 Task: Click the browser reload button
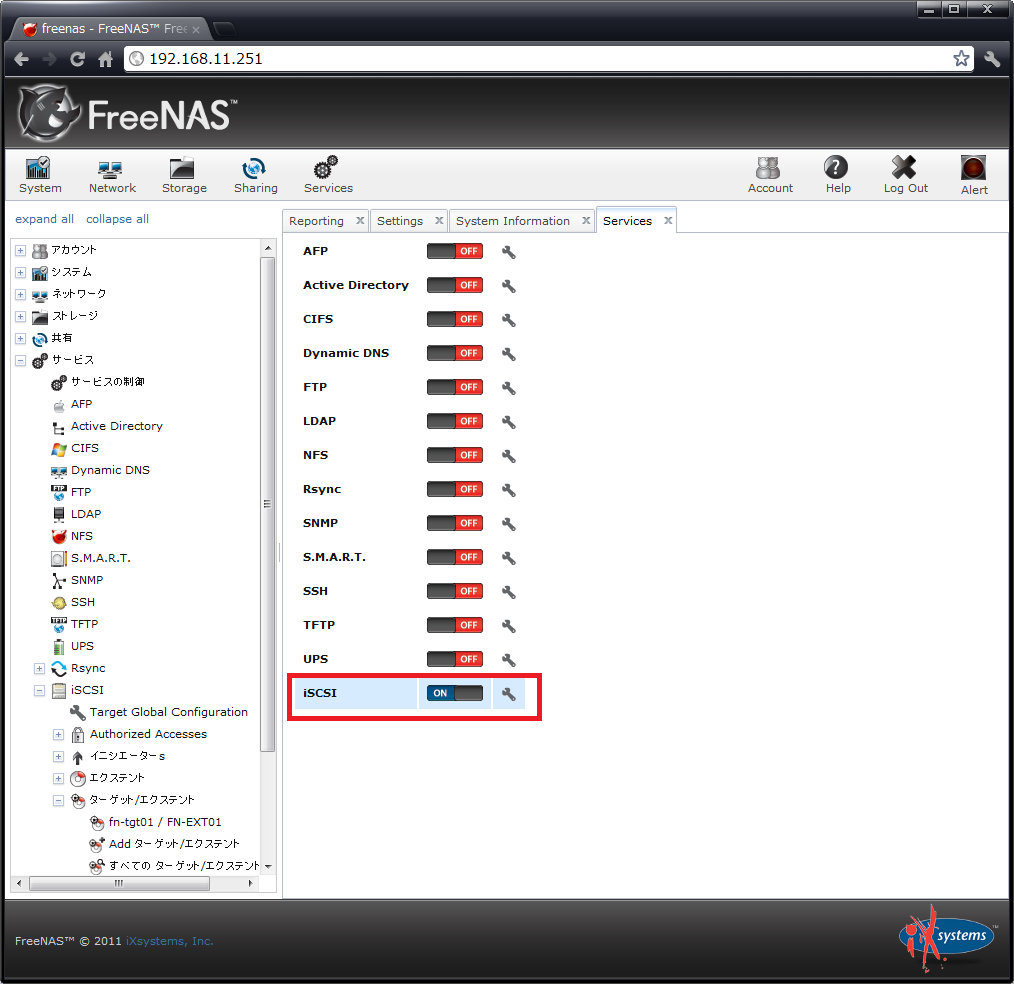(78, 59)
